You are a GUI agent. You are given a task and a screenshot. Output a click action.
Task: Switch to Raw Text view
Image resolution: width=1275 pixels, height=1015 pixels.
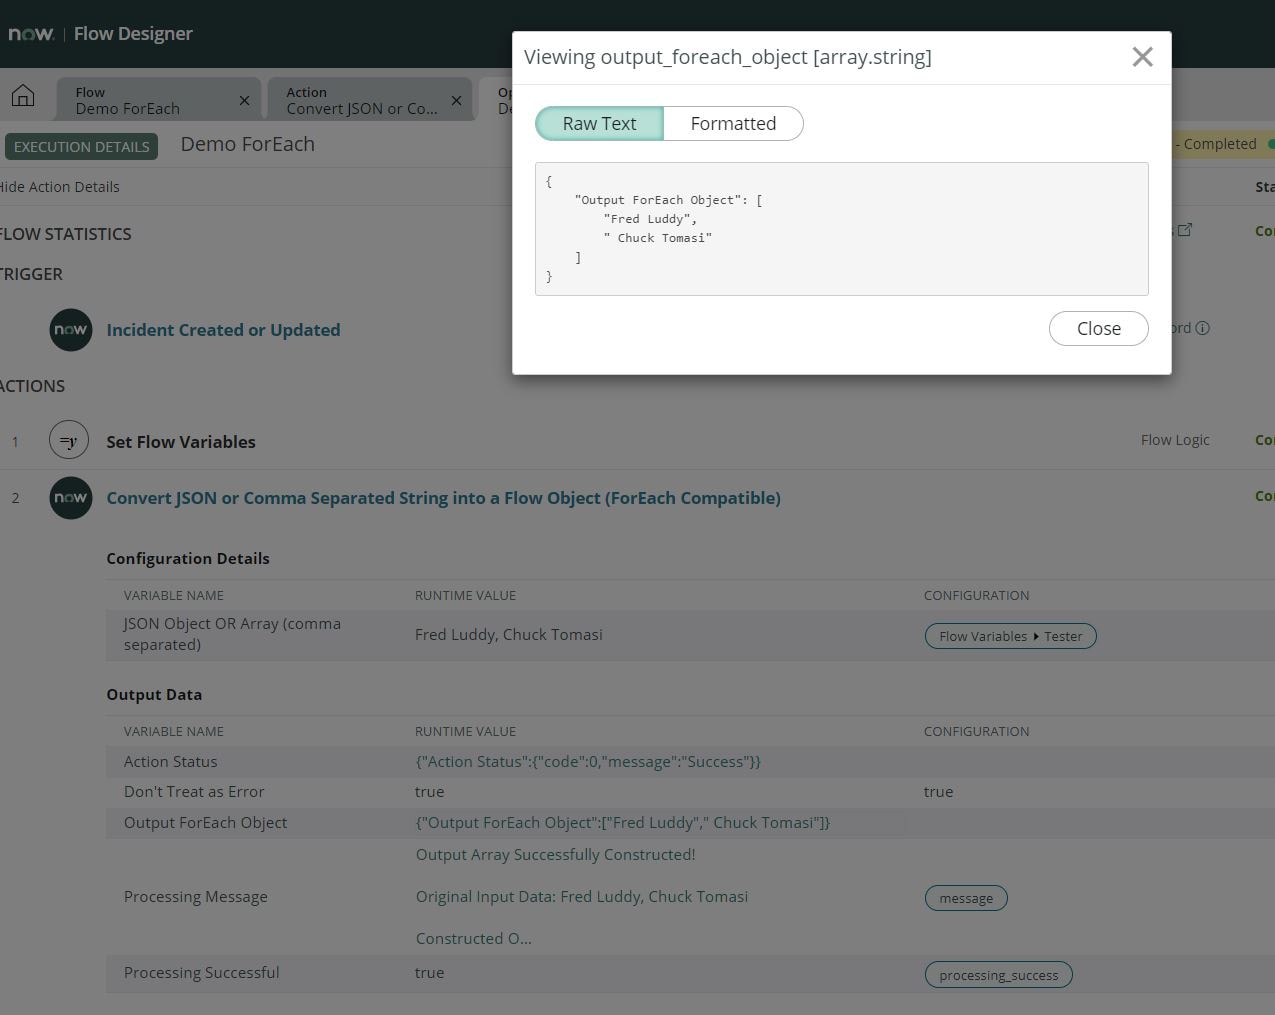[x=599, y=124]
